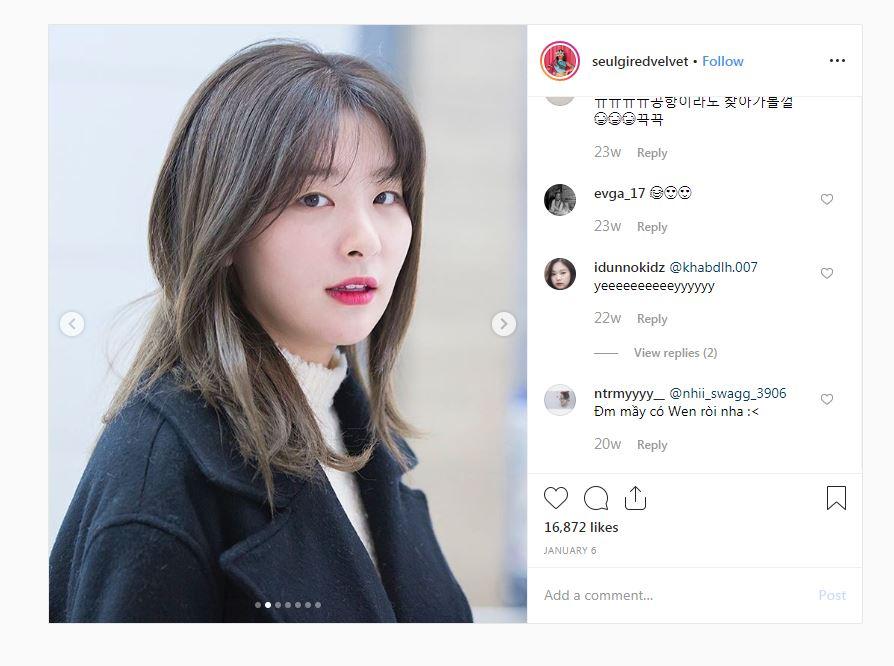Open the @nhii_swagg_3906 mention link
The height and width of the screenshot is (666, 894).
728,393
